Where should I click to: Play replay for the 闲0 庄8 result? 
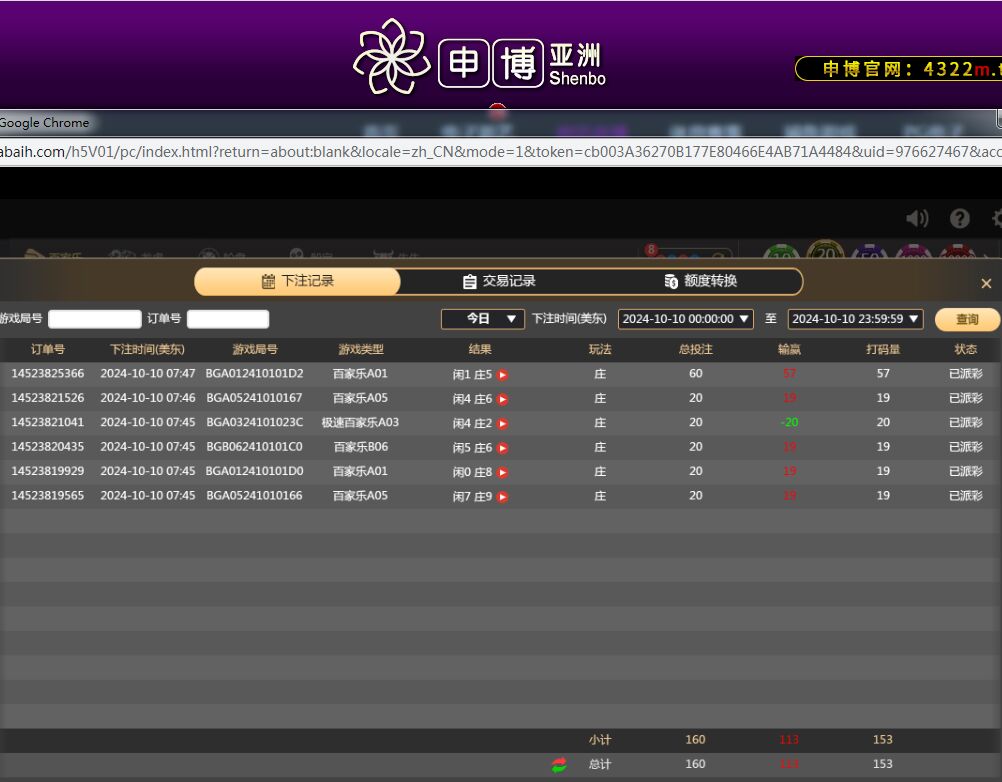503,472
